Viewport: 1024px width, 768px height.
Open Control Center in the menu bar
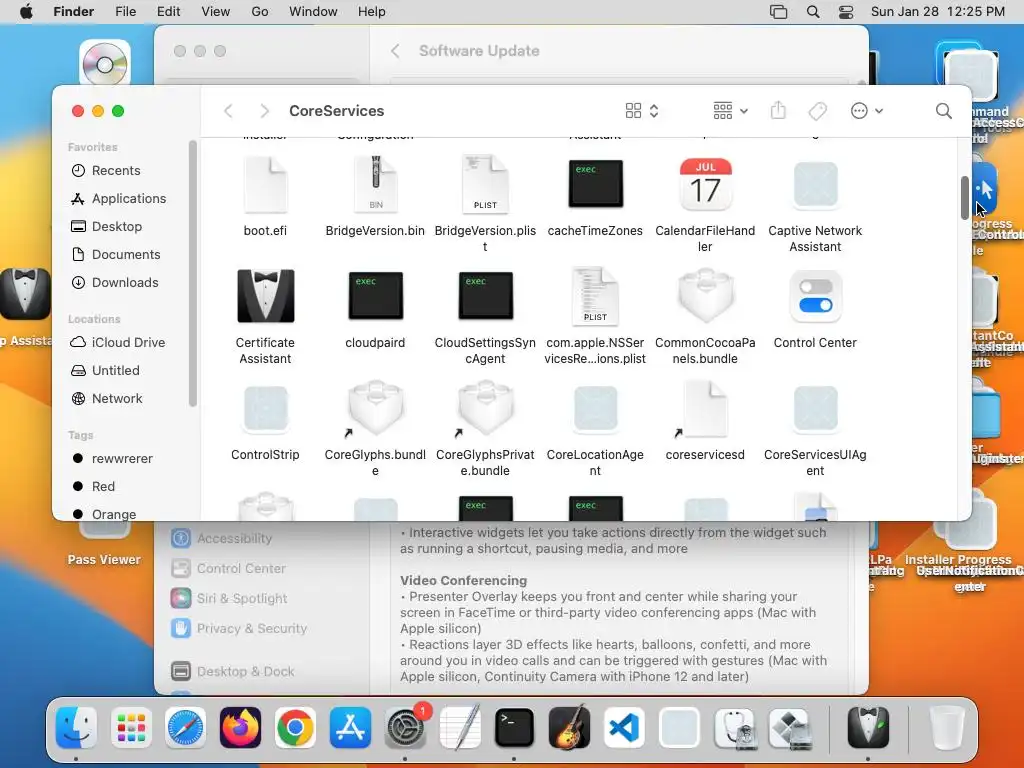point(846,12)
